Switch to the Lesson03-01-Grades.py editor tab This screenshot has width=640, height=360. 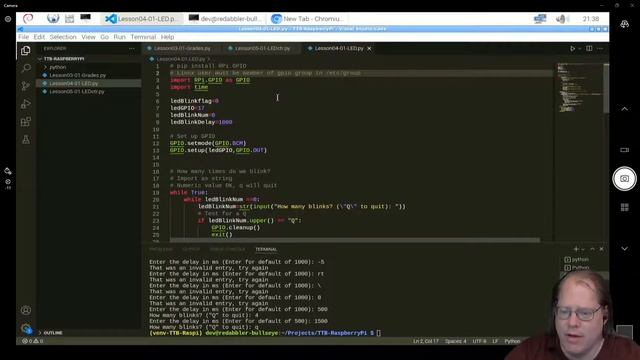pyautogui.click(x=182, y=48)
